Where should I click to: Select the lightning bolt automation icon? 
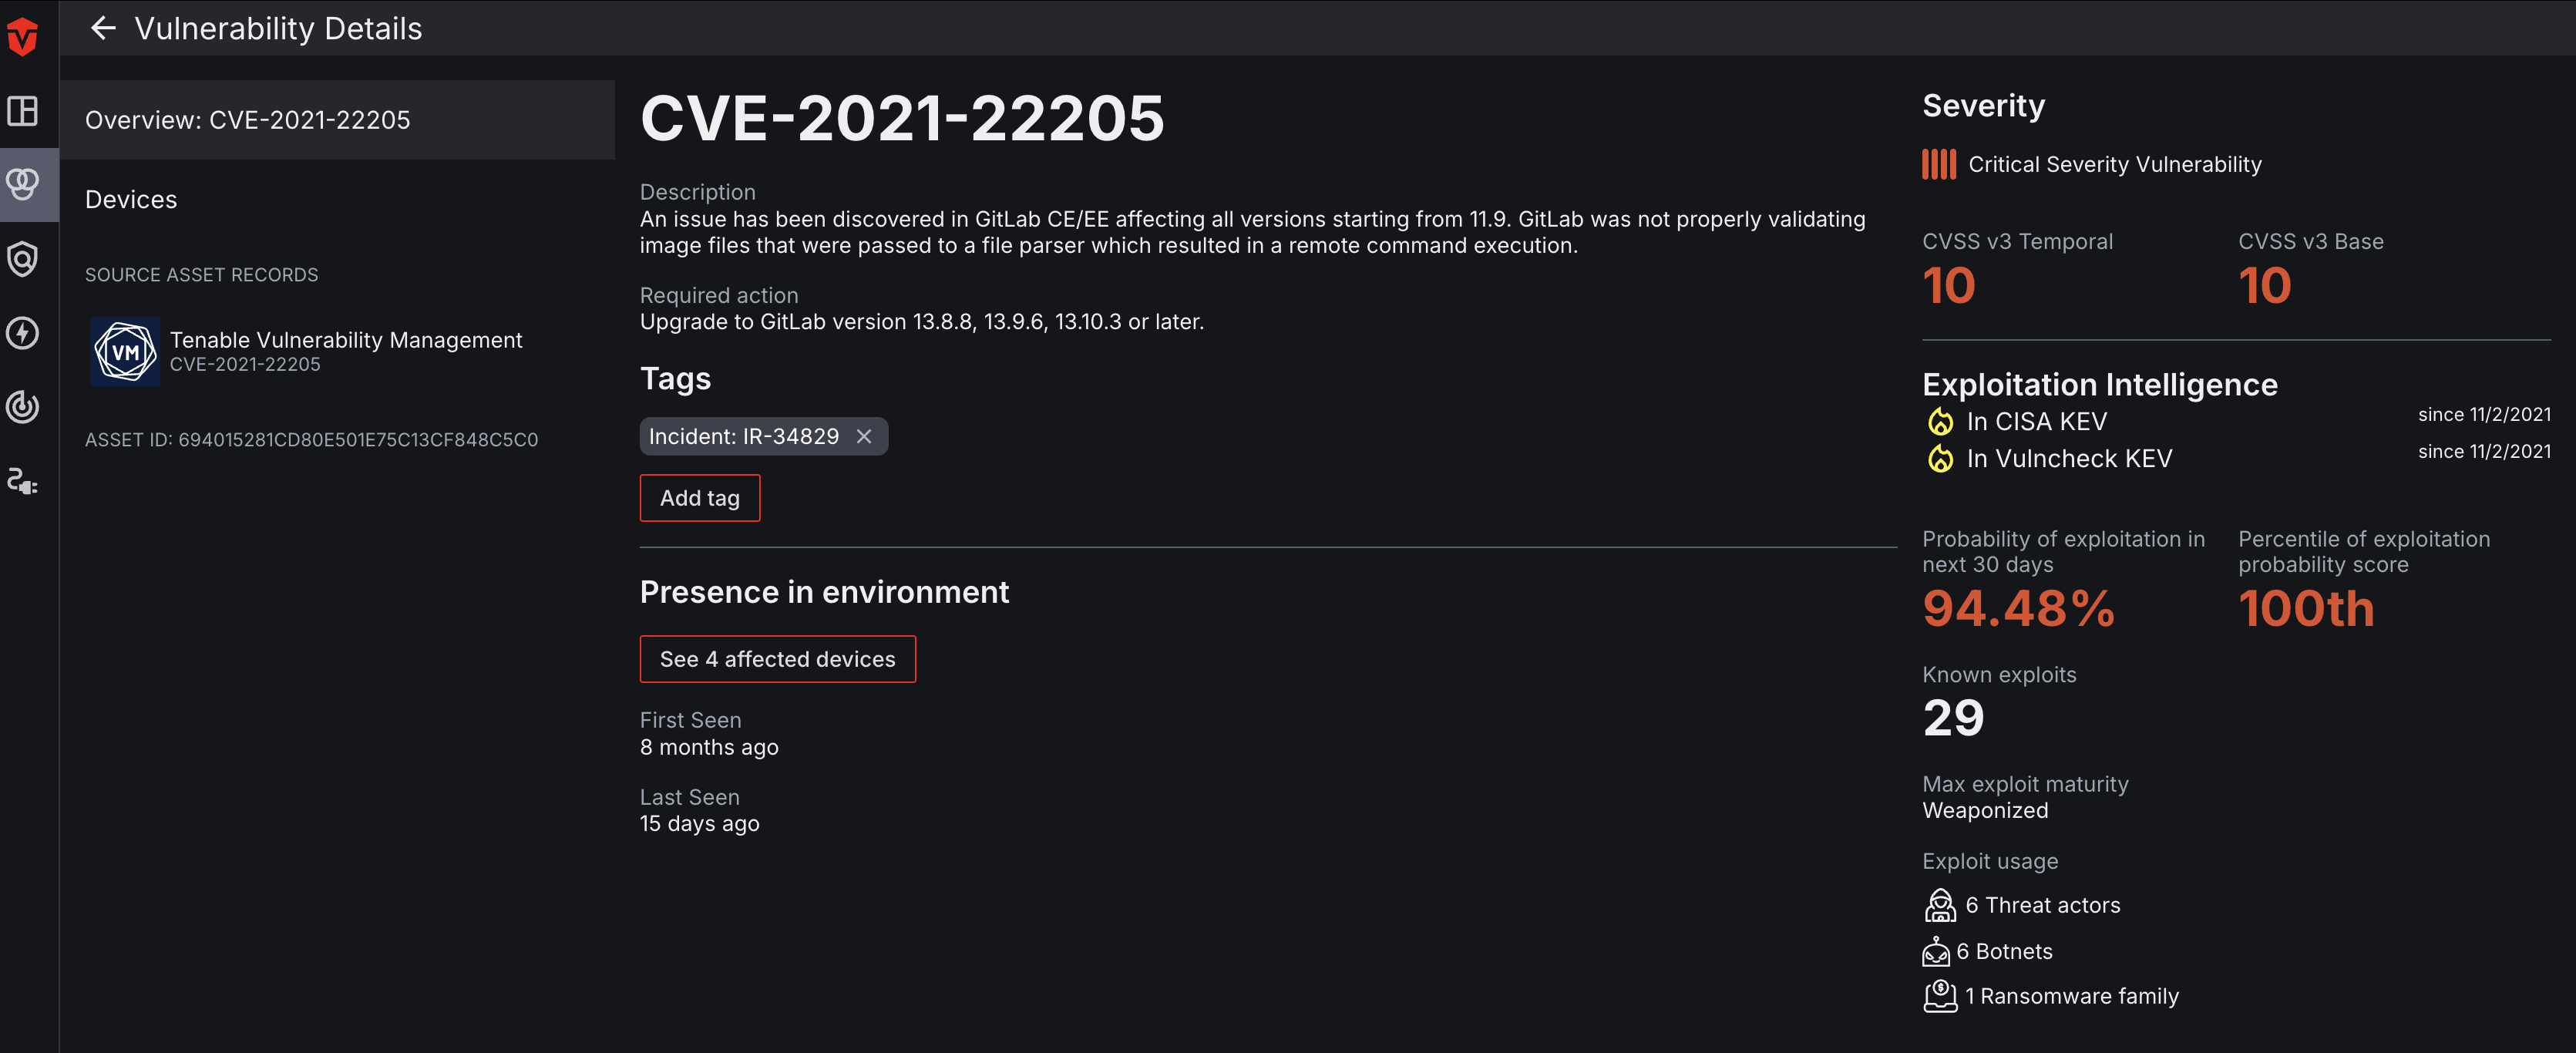pyautogui.click(x=23, y=333)
